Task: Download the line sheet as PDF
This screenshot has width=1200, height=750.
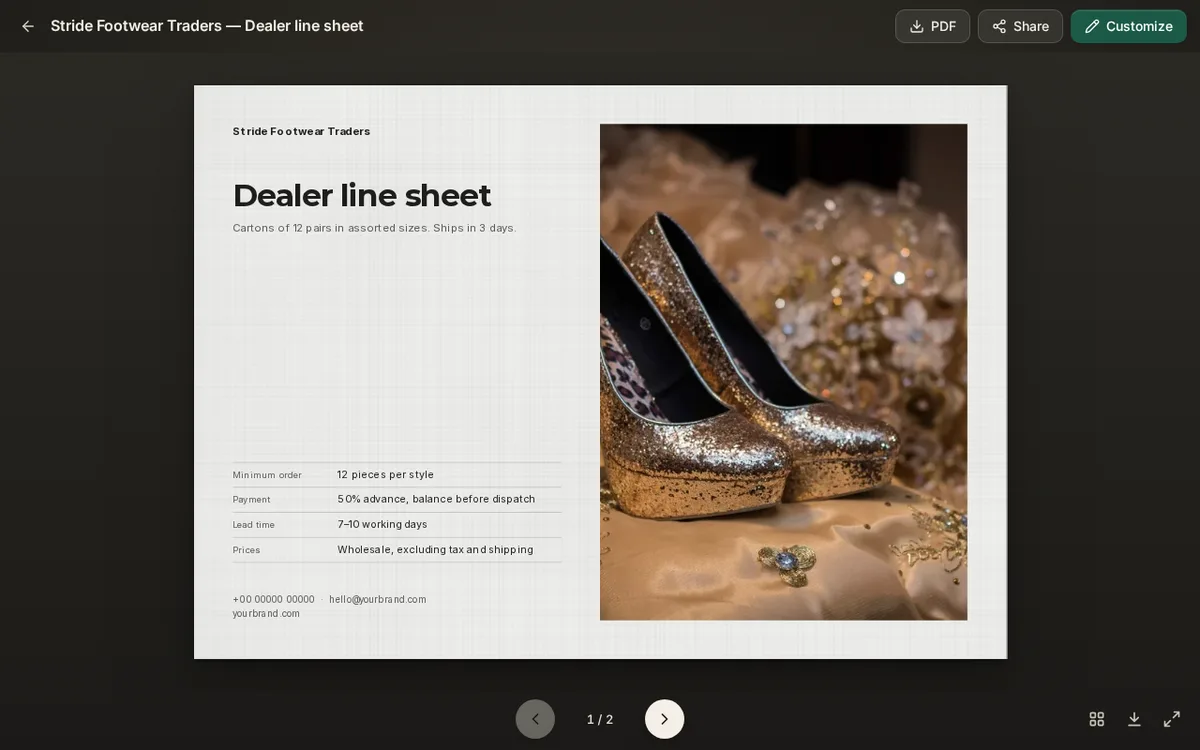Action: click(x=932, y=26)
